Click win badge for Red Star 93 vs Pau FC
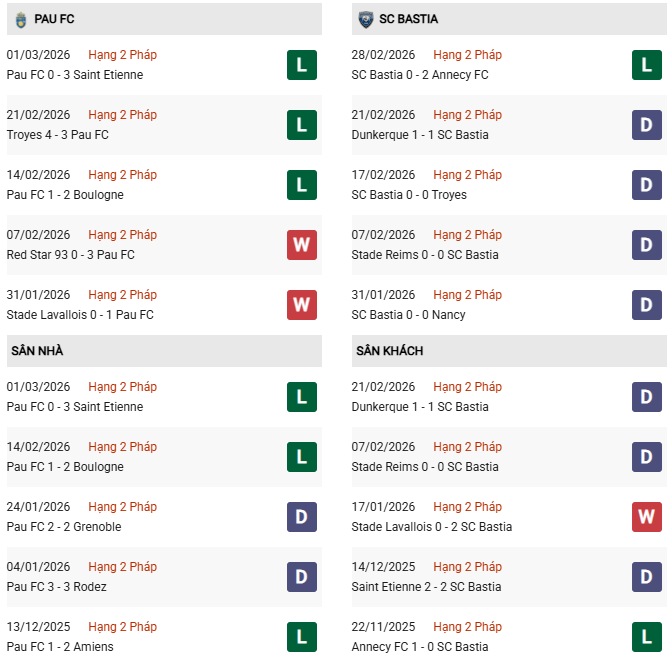671x663 pixels. [x=302, y=245]
